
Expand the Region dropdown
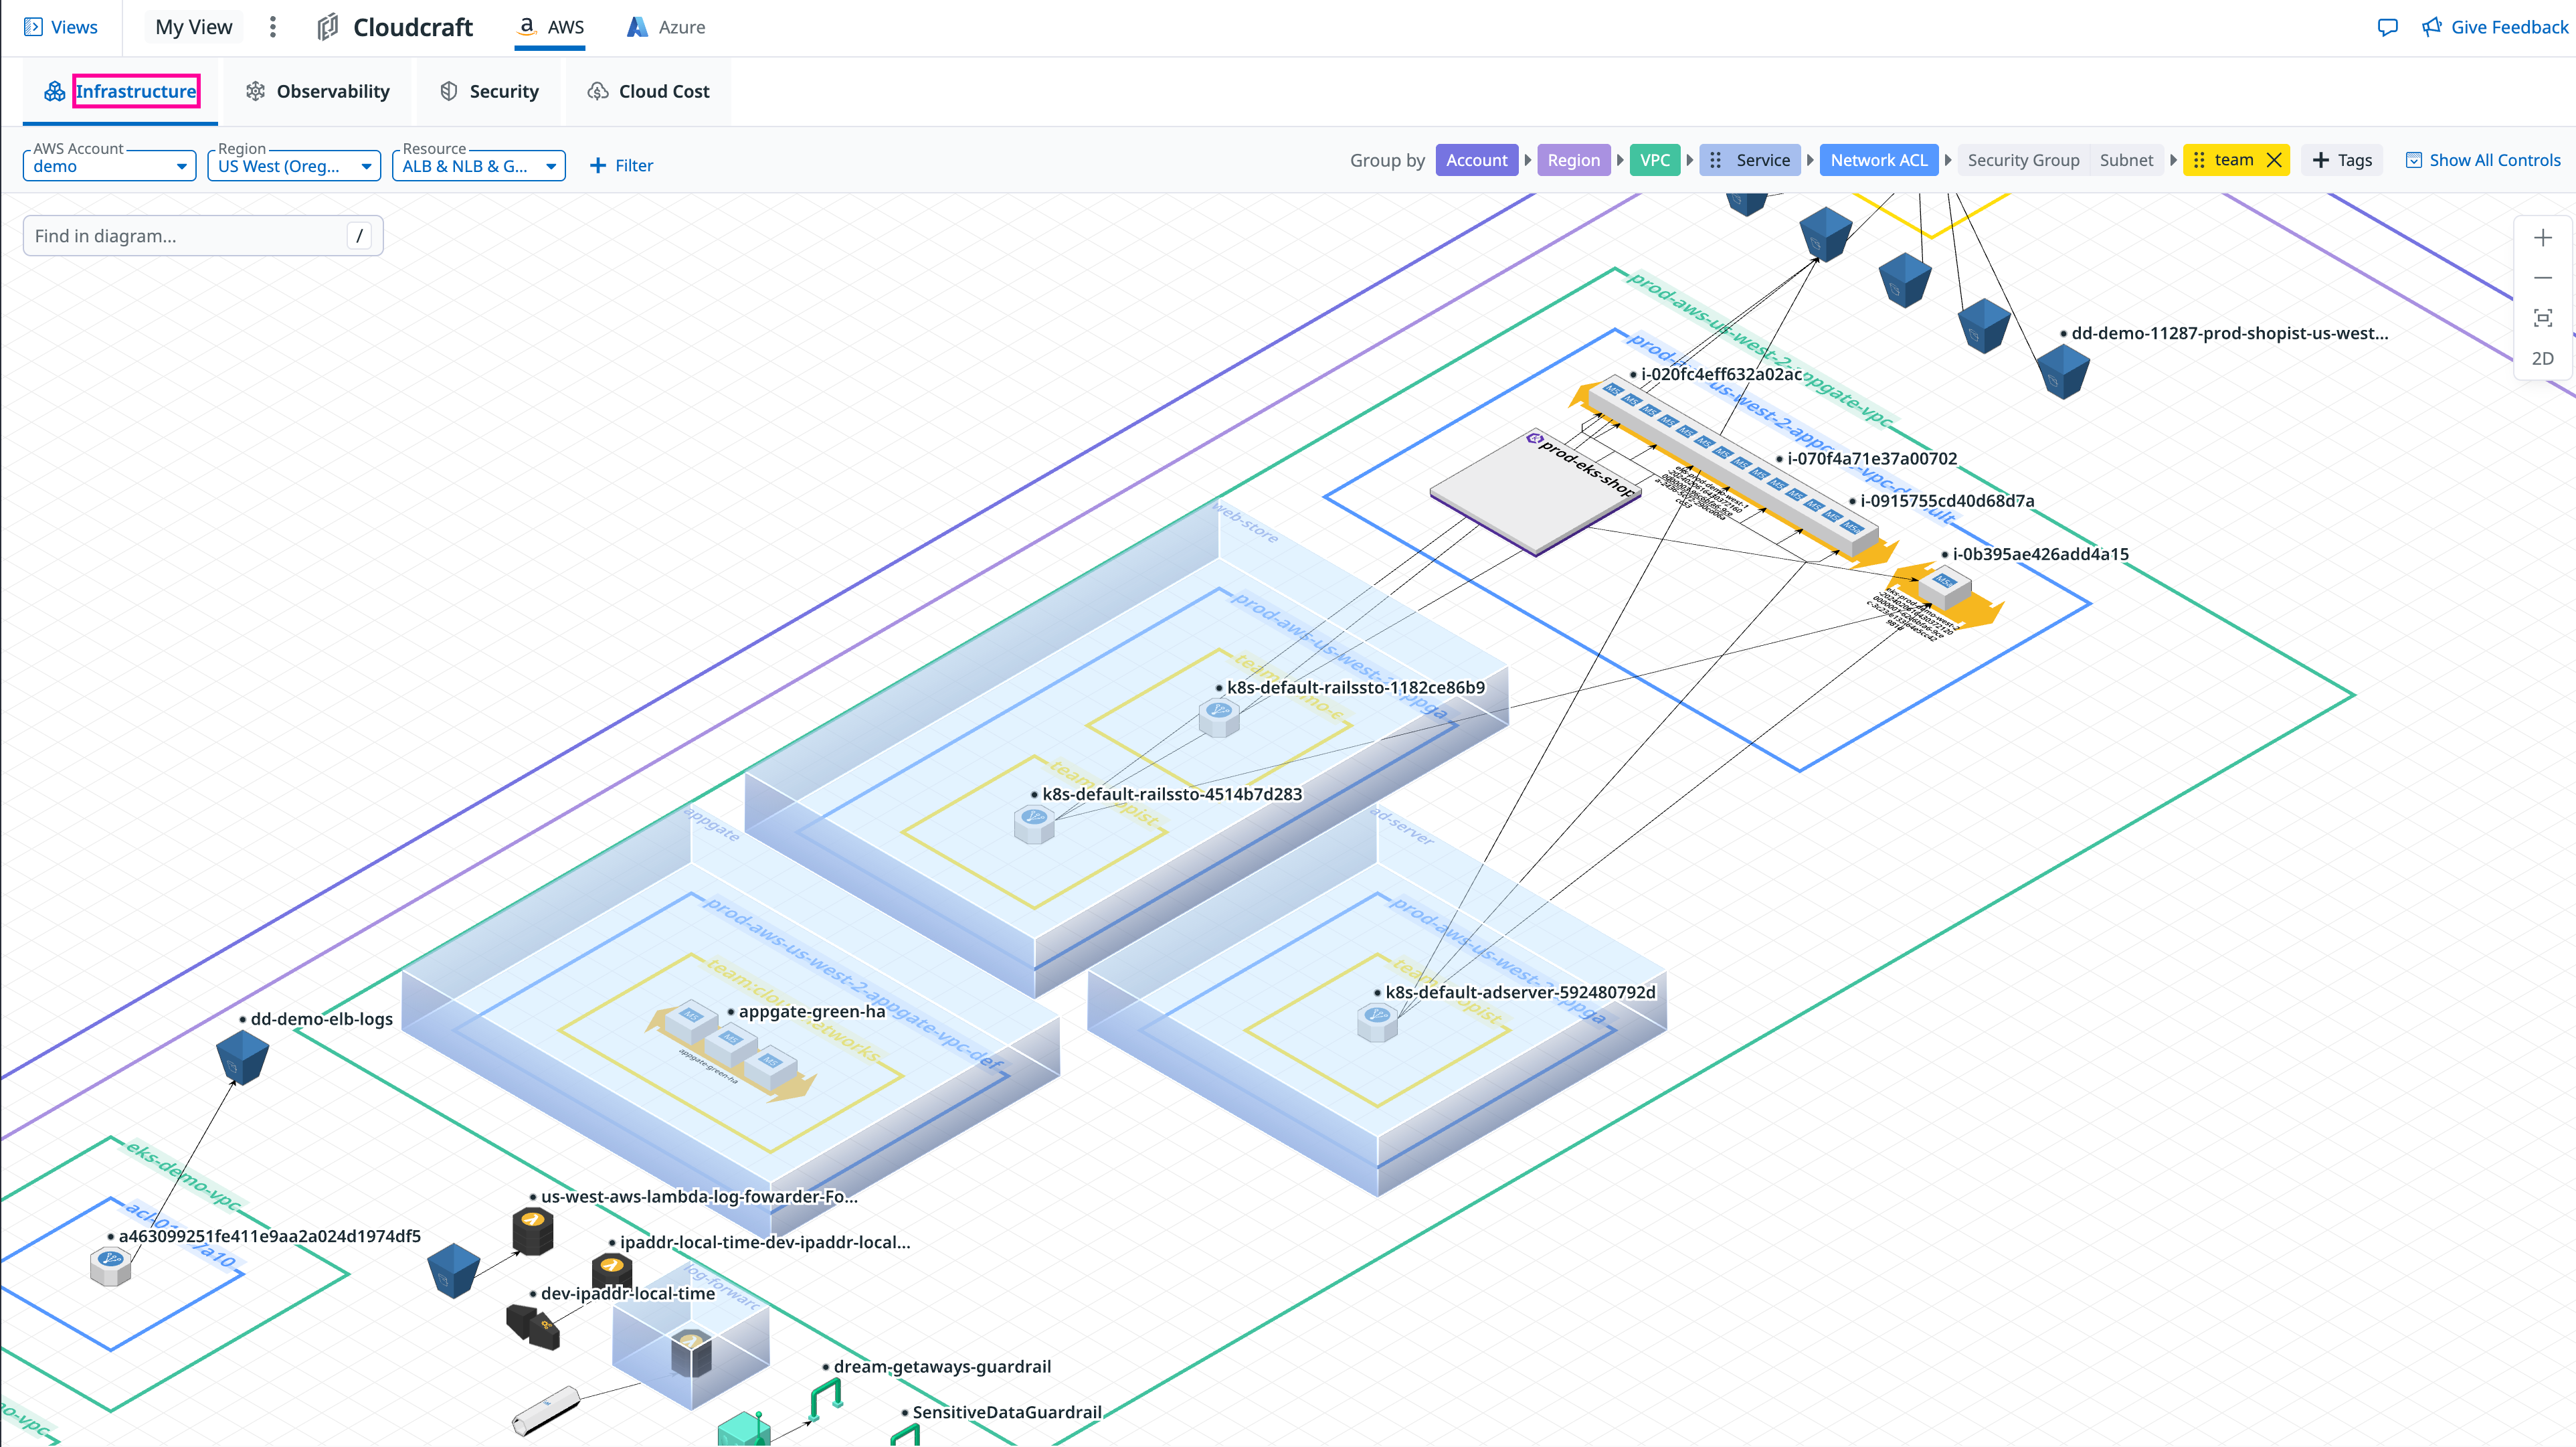pos(294,166)
